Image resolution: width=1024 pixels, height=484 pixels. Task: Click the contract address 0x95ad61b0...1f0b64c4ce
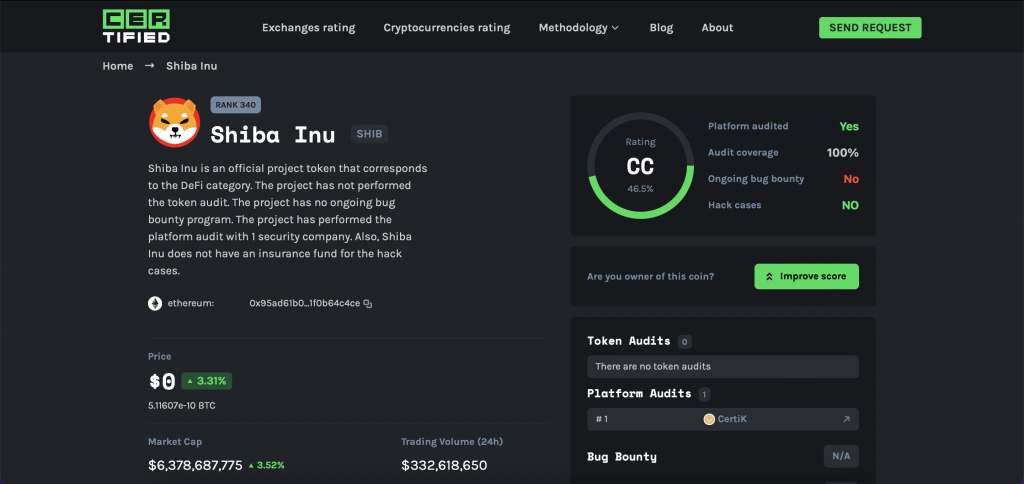click(x=304, y=304)
